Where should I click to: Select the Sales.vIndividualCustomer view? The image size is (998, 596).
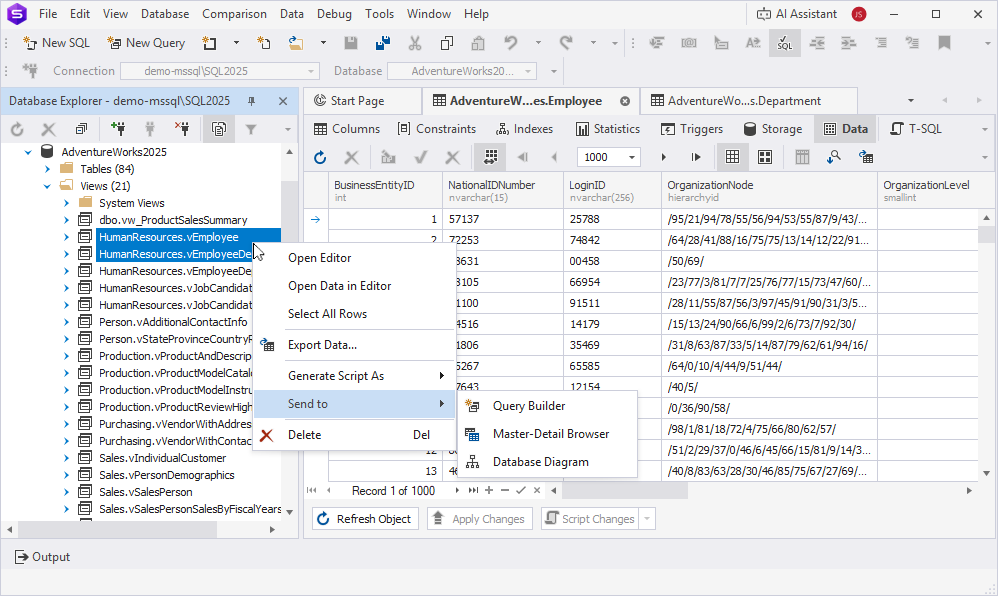(x=162, y=458)
